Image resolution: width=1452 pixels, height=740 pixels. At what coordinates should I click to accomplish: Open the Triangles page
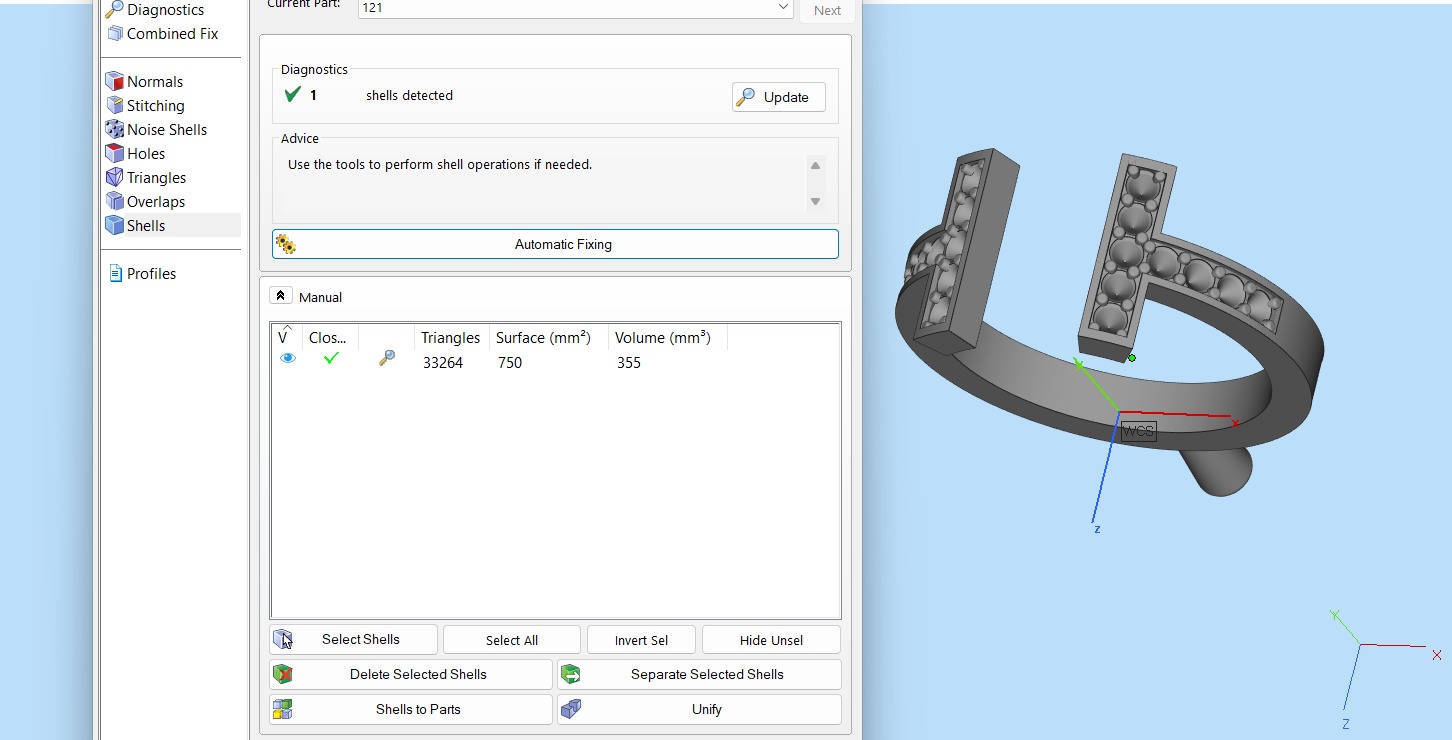pyautogui.click(x=156, y=178)
